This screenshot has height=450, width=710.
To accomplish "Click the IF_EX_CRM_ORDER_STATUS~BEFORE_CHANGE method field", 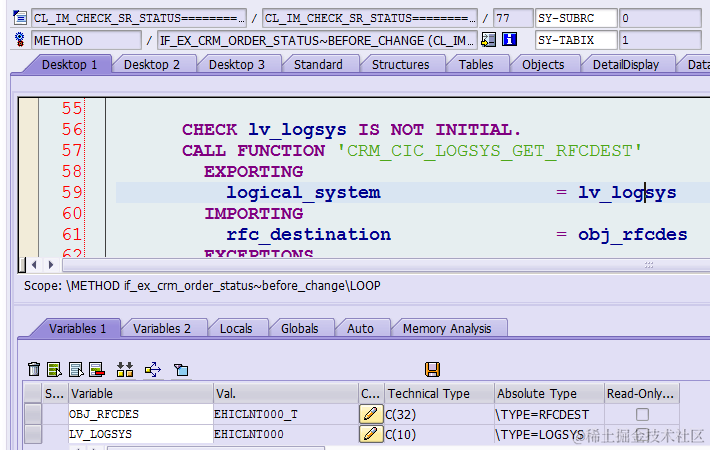I will [x=317, y=40].
